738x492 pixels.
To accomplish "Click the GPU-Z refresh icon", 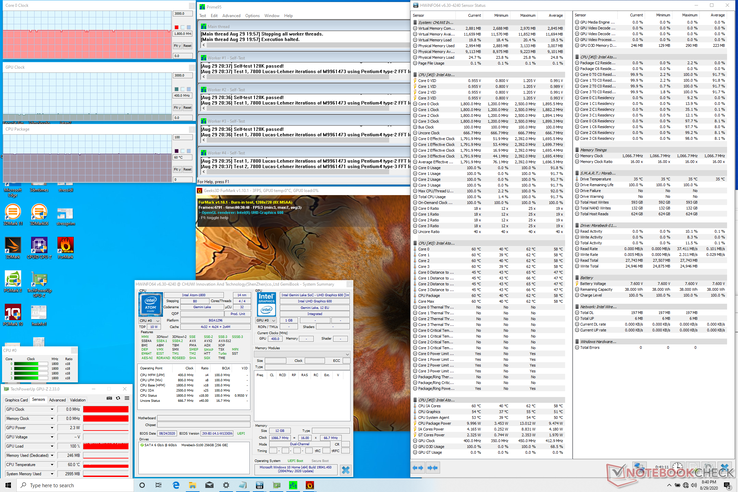I will [118, 398].
